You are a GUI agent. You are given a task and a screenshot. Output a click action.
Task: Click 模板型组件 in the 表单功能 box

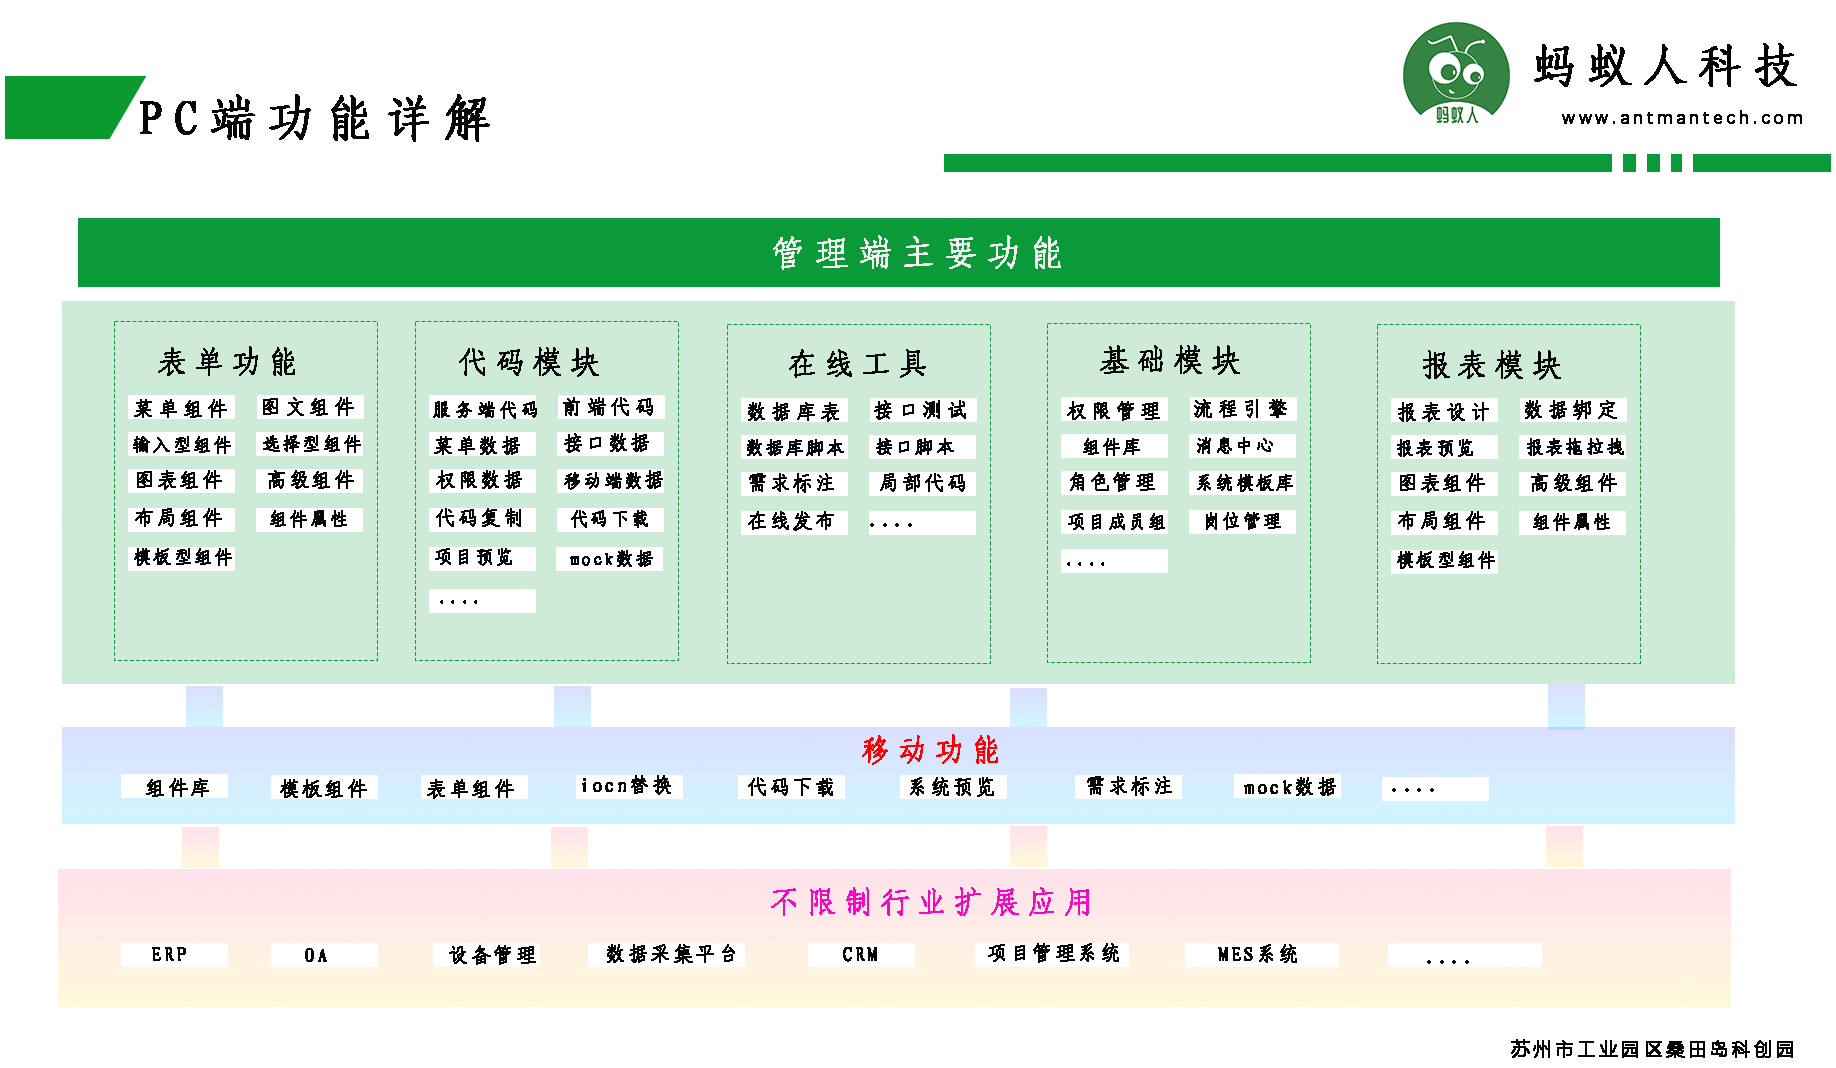point(182,557)
